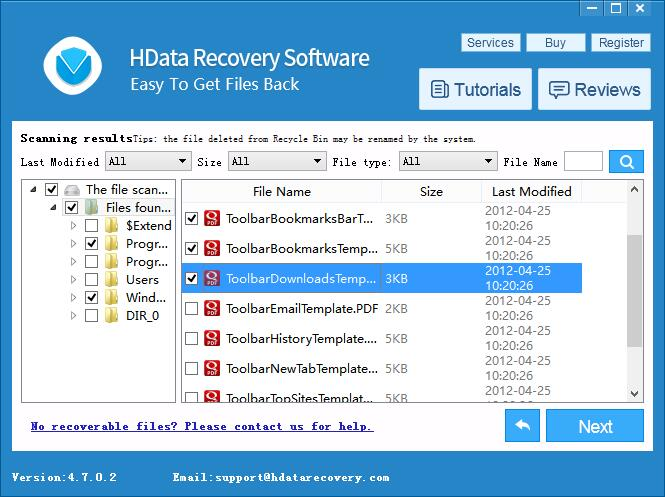Screen dimensions: 665x497
Task: Open the File type filter dropdown
Action: click(x=447, y=161)
